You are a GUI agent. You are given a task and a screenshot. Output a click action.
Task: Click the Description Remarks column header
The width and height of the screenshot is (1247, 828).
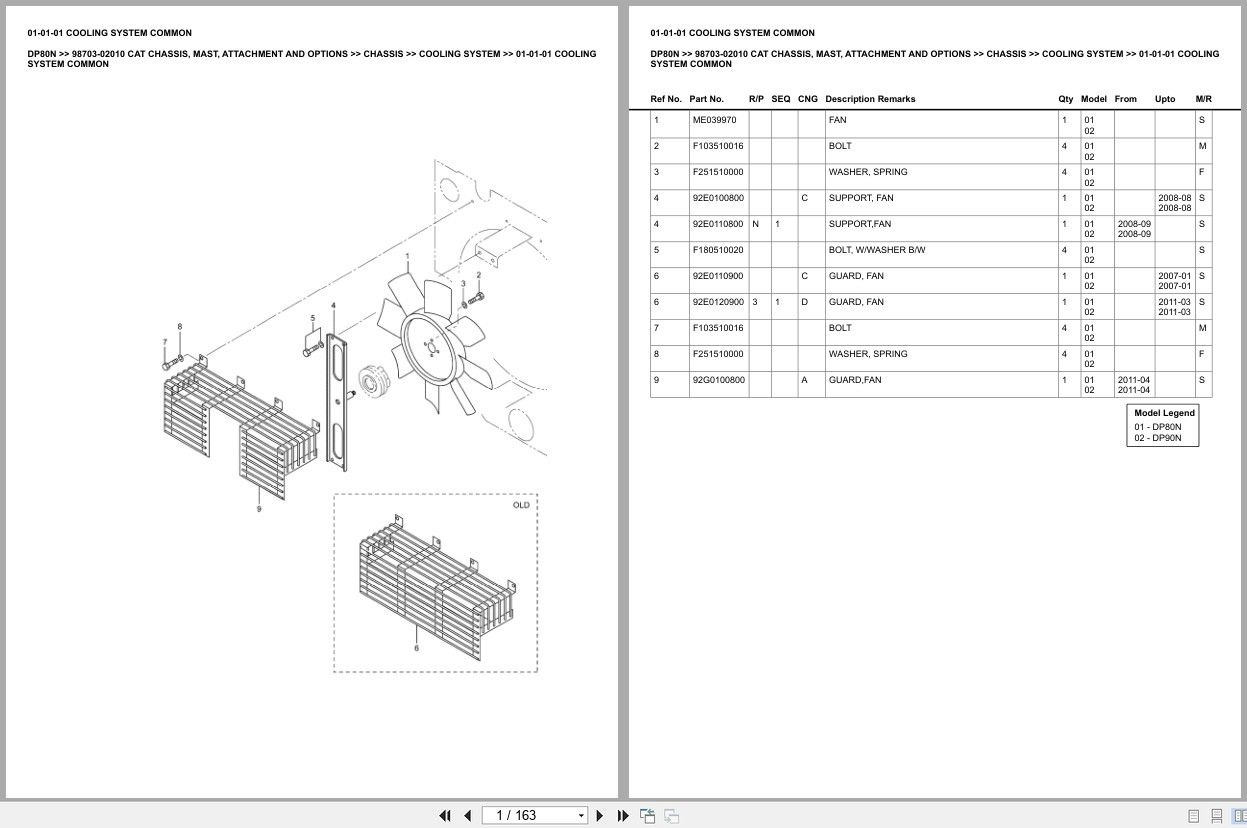(x=870, y=99)
